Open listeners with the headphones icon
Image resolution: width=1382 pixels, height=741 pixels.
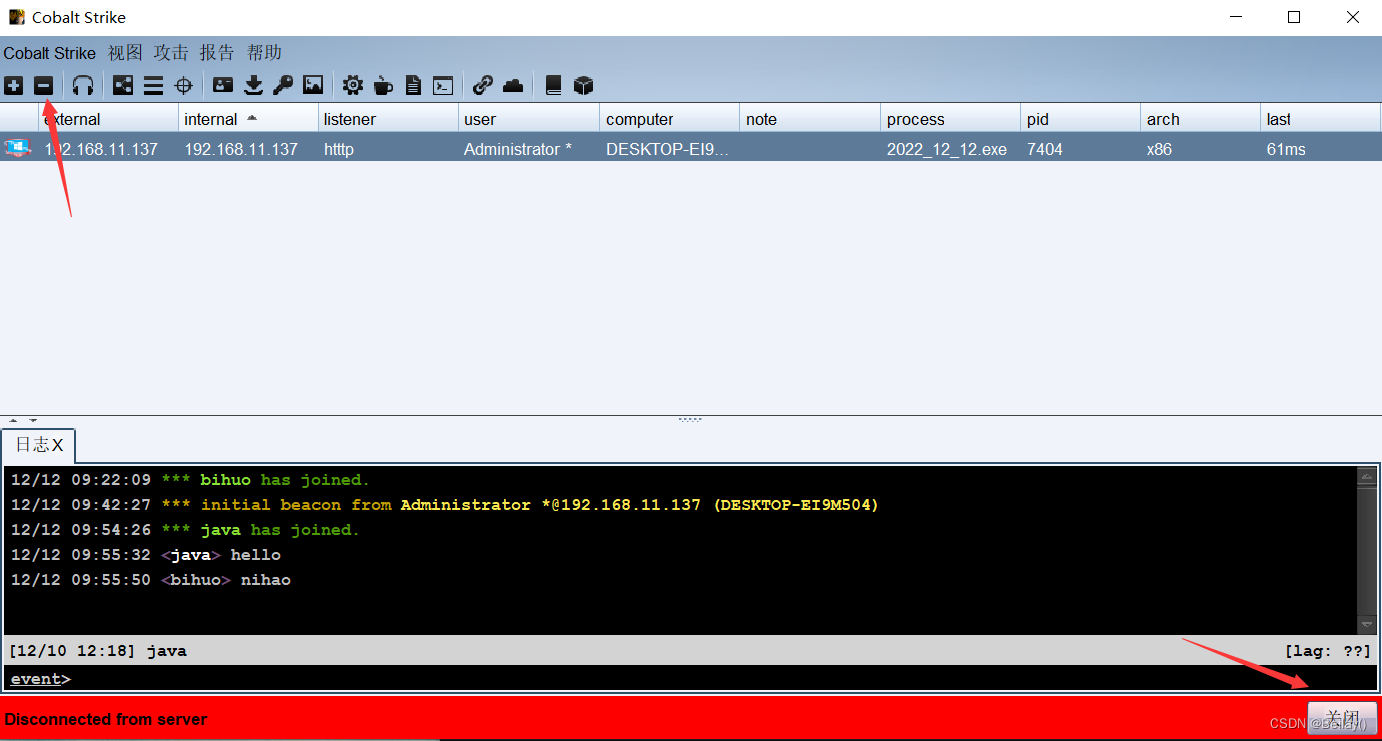point(83,86)
